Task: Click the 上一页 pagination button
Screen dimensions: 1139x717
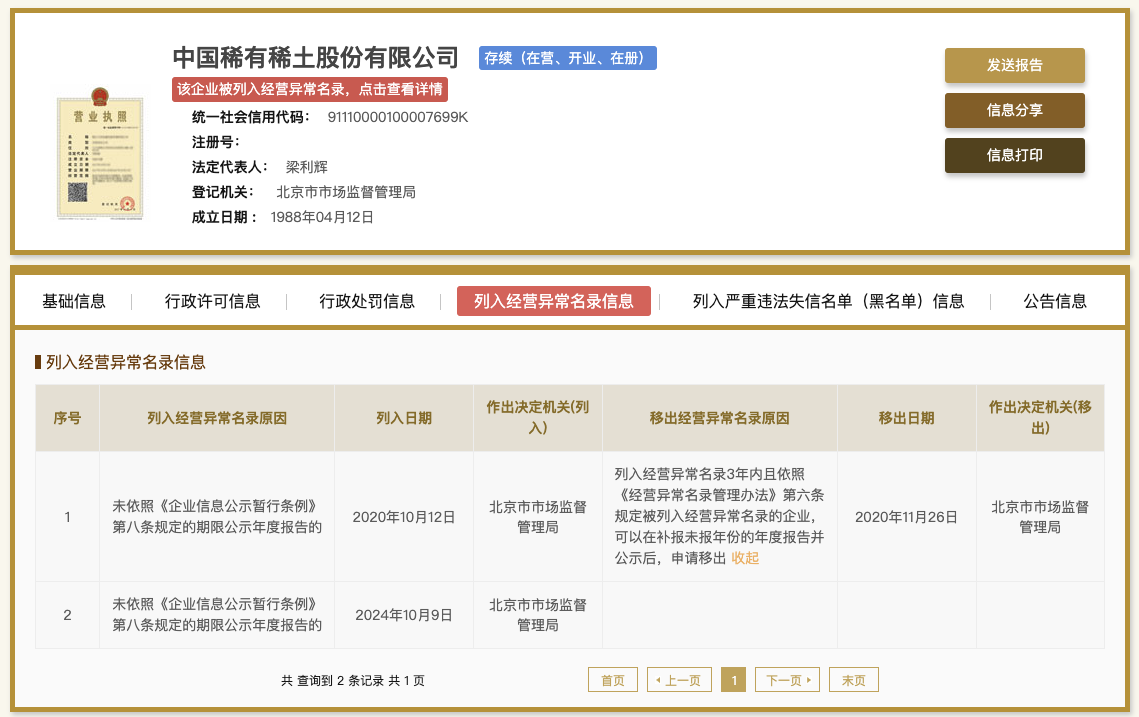Action: (679, 680)
